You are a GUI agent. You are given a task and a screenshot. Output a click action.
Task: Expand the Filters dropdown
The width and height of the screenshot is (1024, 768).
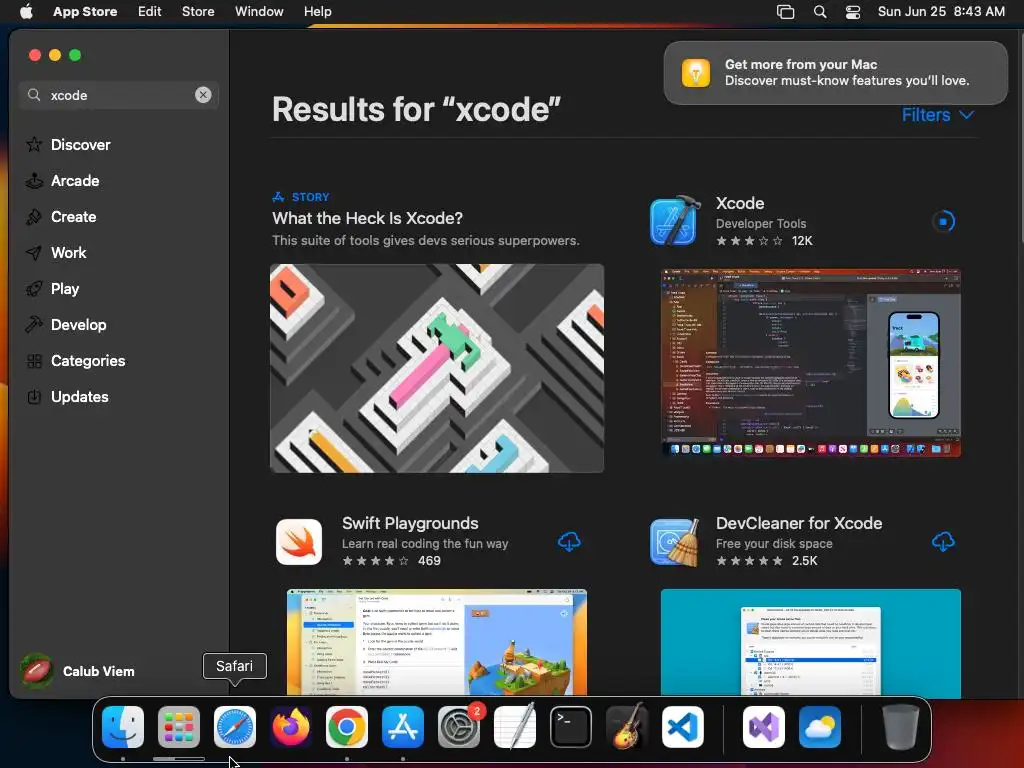[x=938, y=115]
